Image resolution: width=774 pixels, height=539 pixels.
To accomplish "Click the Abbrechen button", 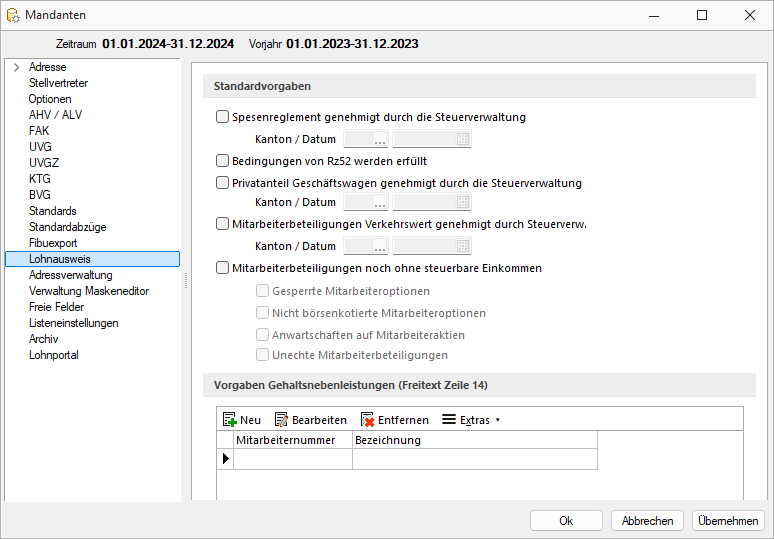I will [x=647, y=520].
